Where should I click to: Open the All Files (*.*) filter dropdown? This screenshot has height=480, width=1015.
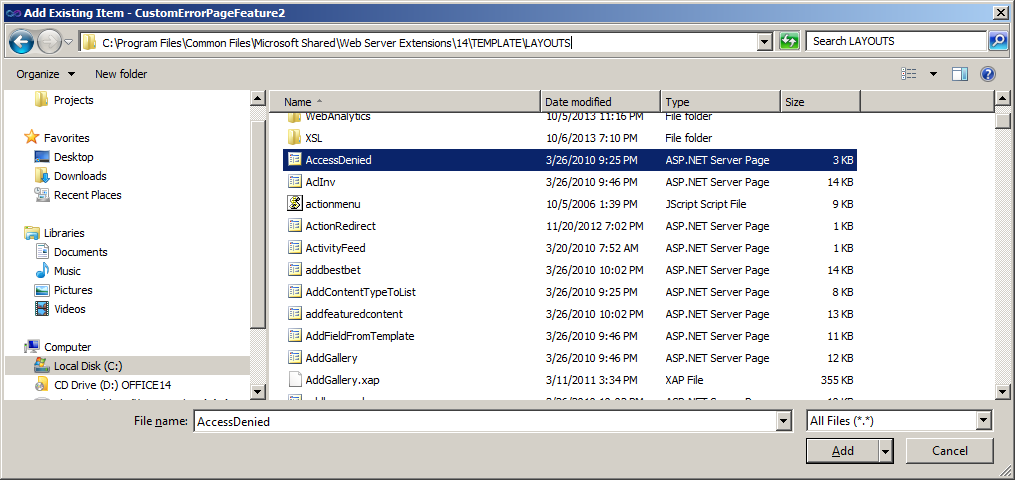(899, 421)
